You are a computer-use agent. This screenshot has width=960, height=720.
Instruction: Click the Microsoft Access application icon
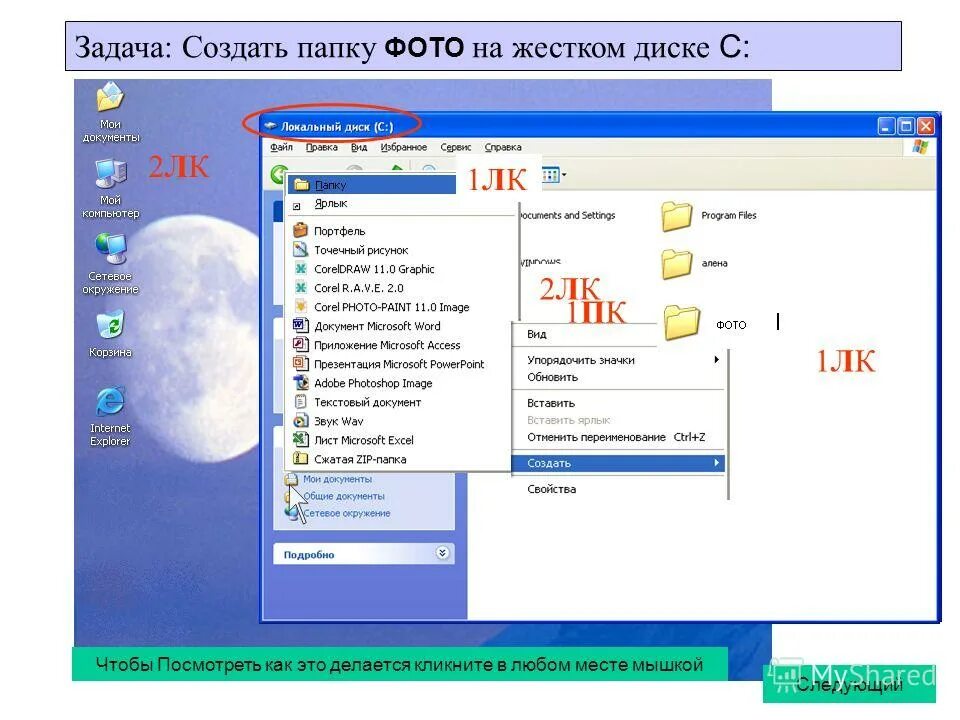[301, 345]
